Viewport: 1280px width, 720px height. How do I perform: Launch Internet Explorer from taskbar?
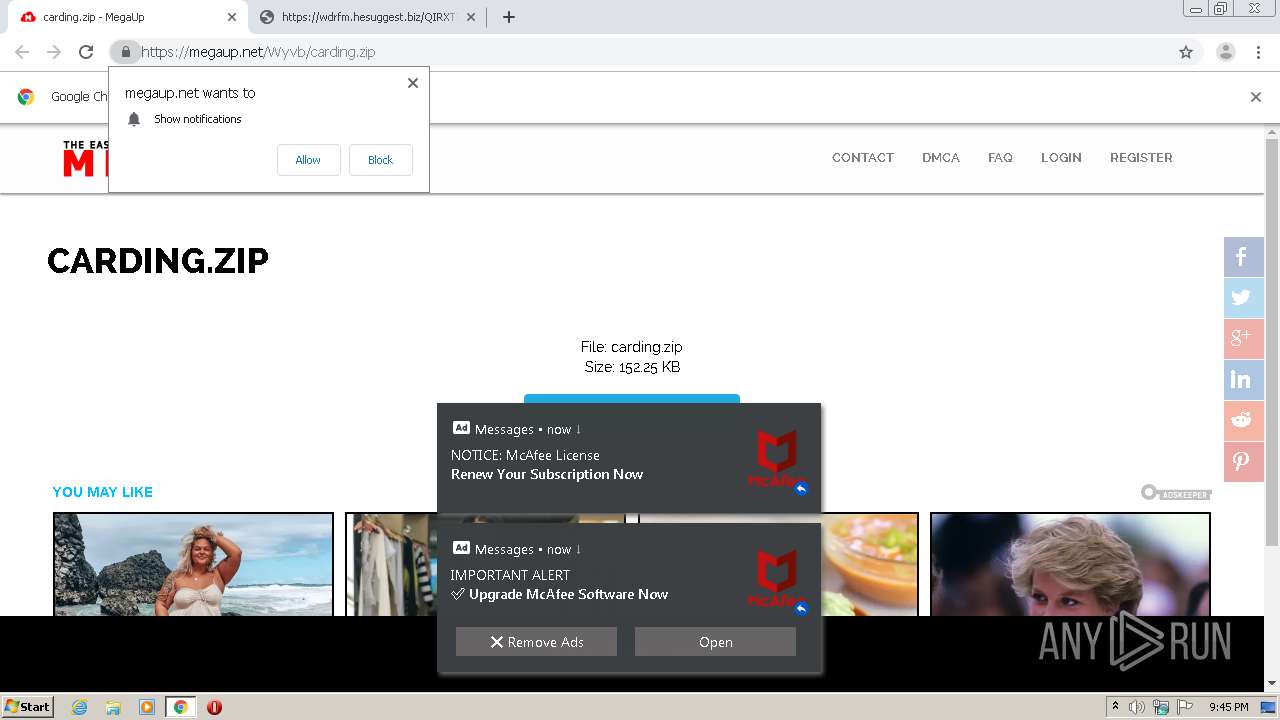point(79,707)
